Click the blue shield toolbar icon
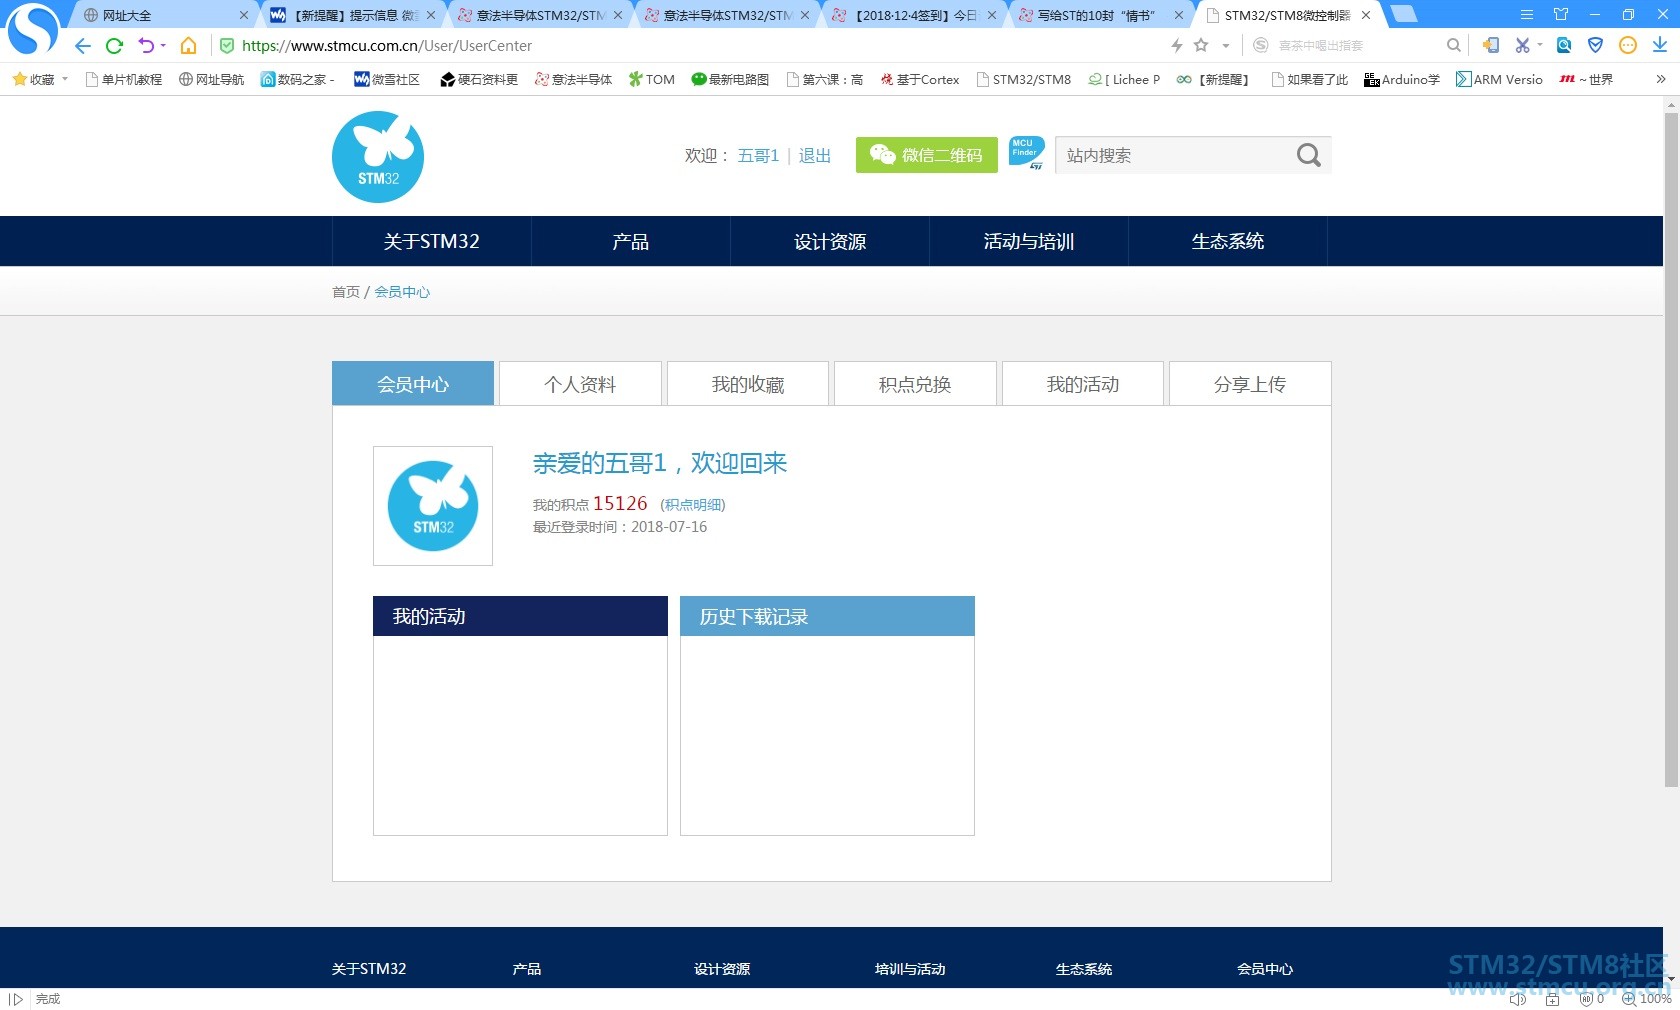This screenshot has height=1010, width=1680. click(x=1596, y=45)
